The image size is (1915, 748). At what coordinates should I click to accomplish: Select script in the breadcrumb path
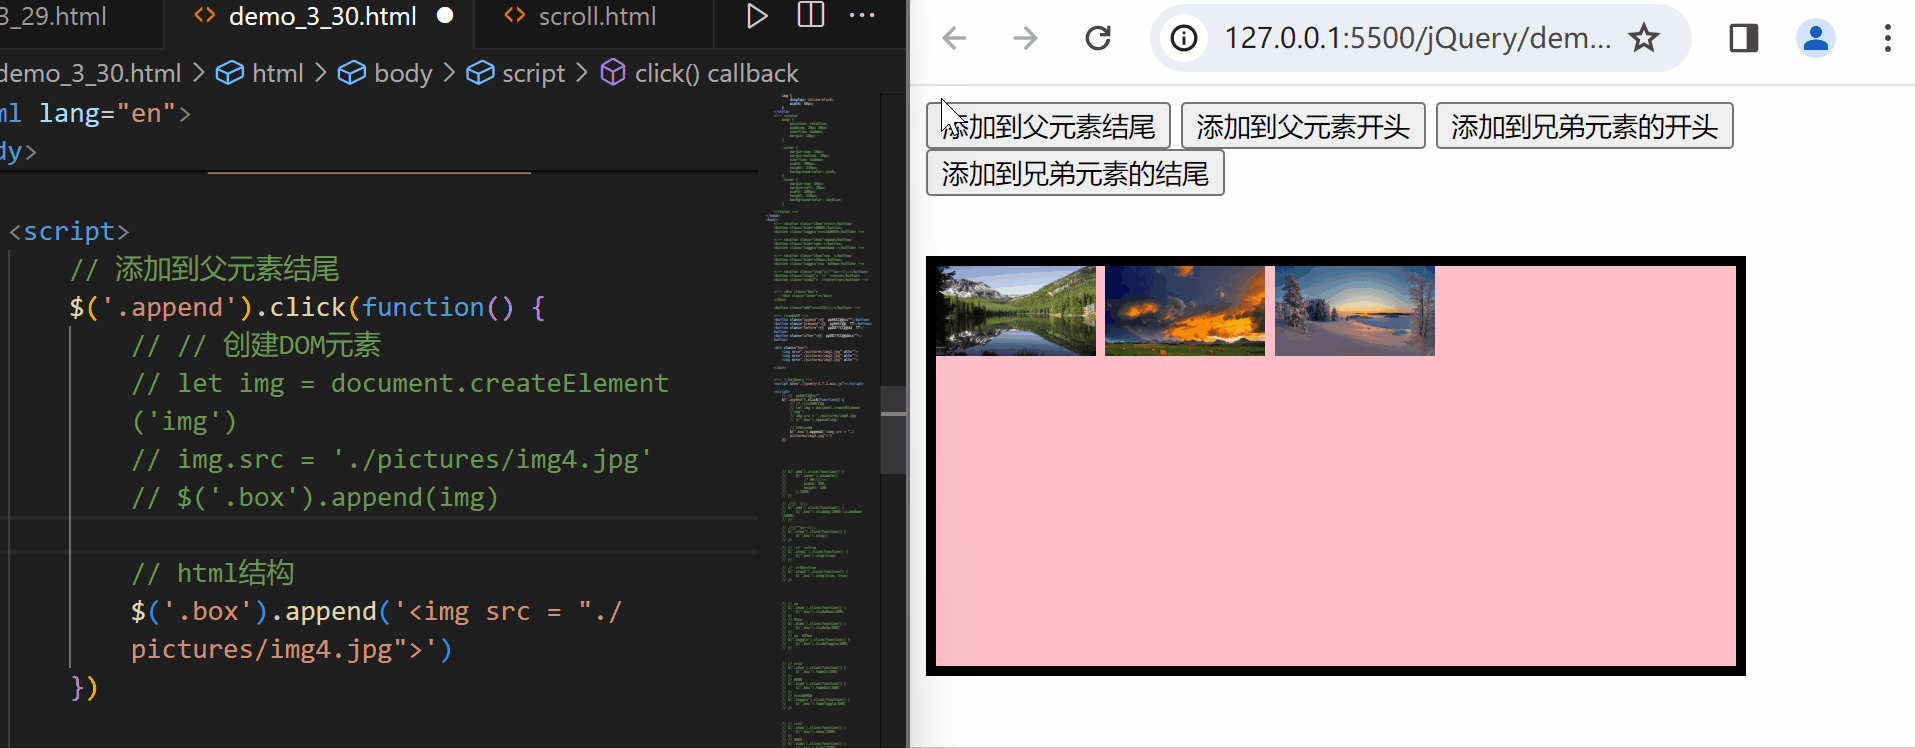coord(533,73)
